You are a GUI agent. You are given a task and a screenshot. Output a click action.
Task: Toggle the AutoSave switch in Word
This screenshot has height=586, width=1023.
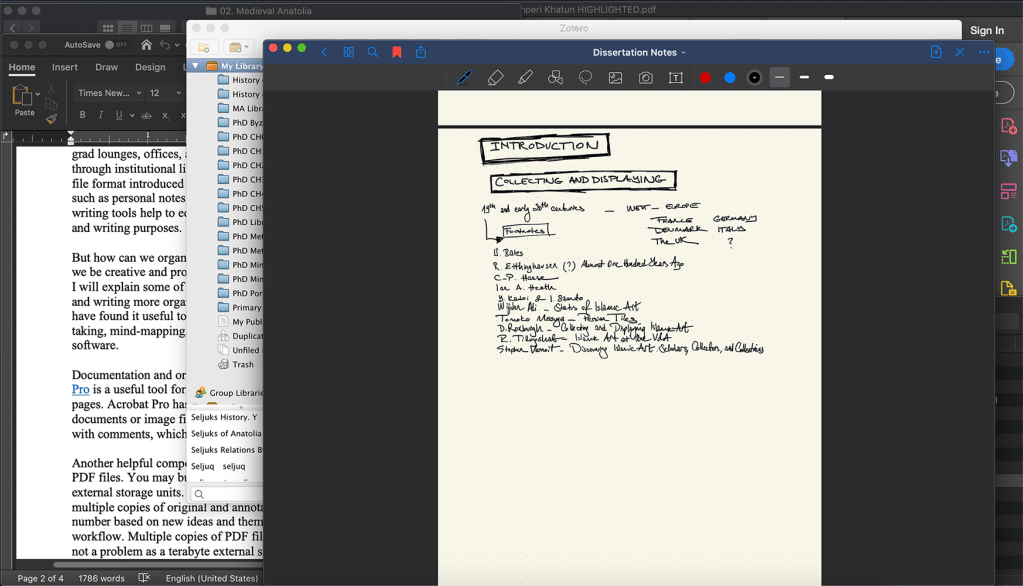coord(116,45)
